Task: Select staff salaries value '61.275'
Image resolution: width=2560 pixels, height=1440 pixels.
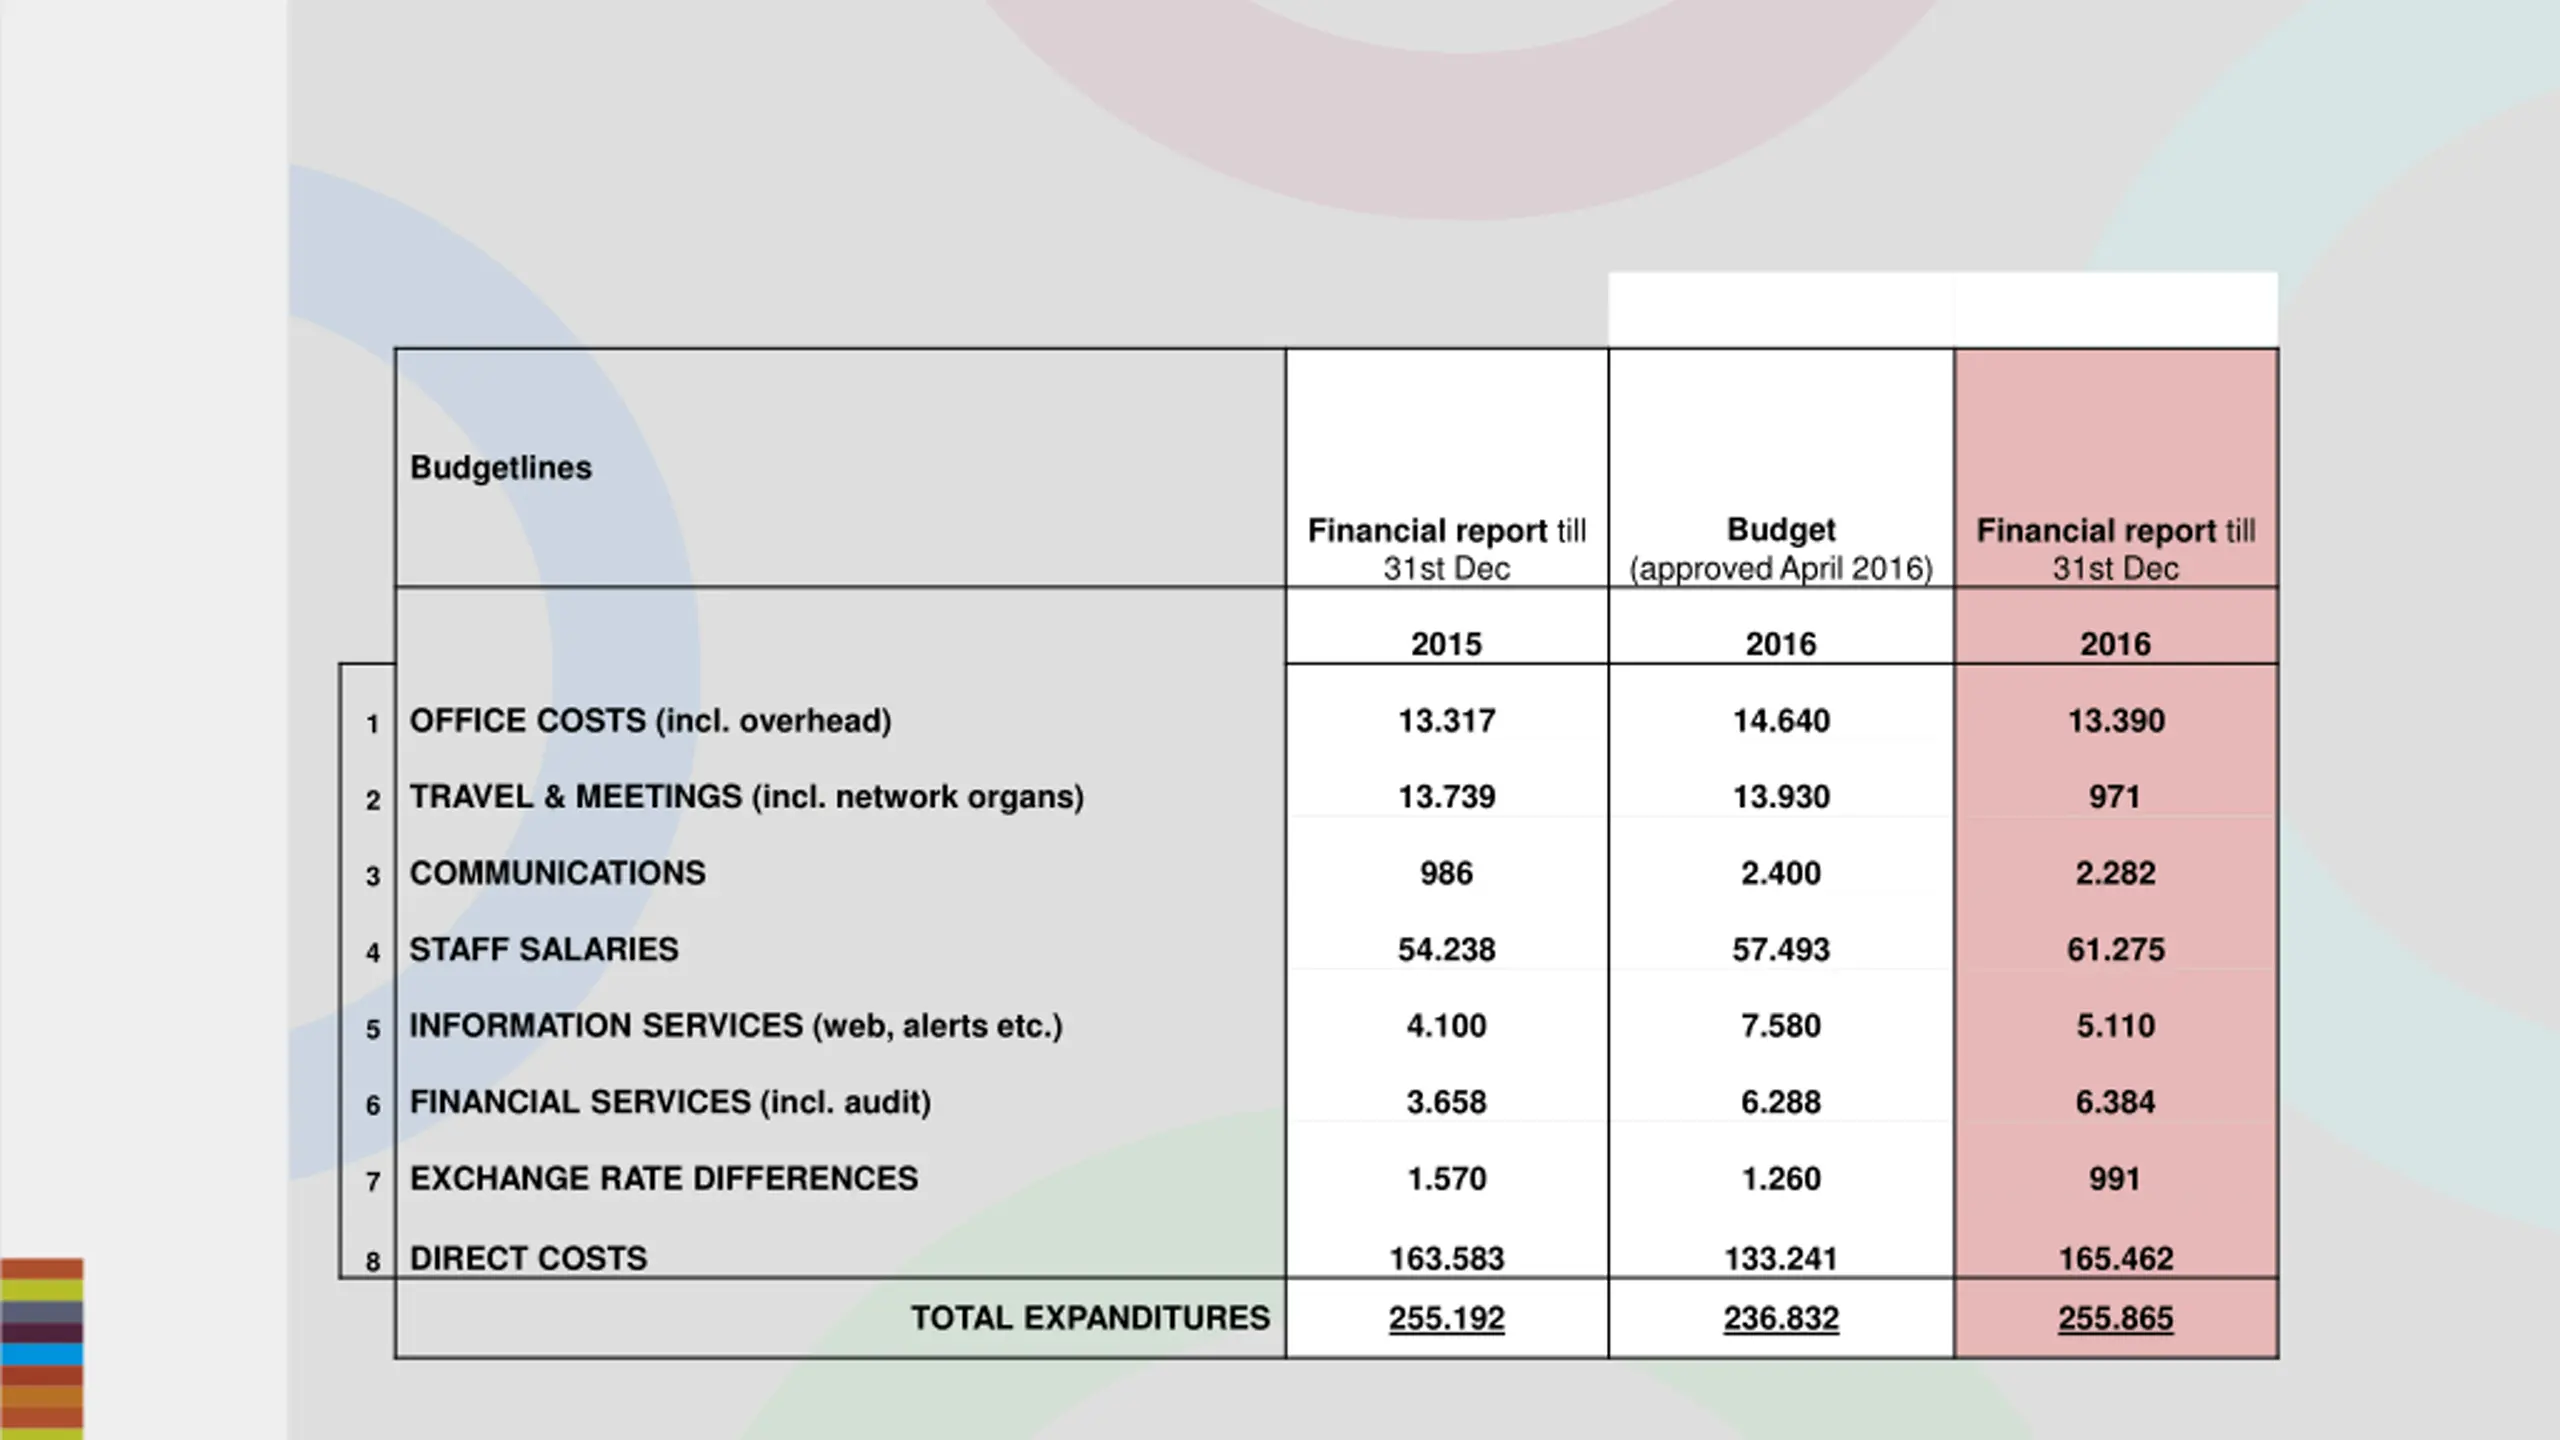Action: click(2116, 949)
